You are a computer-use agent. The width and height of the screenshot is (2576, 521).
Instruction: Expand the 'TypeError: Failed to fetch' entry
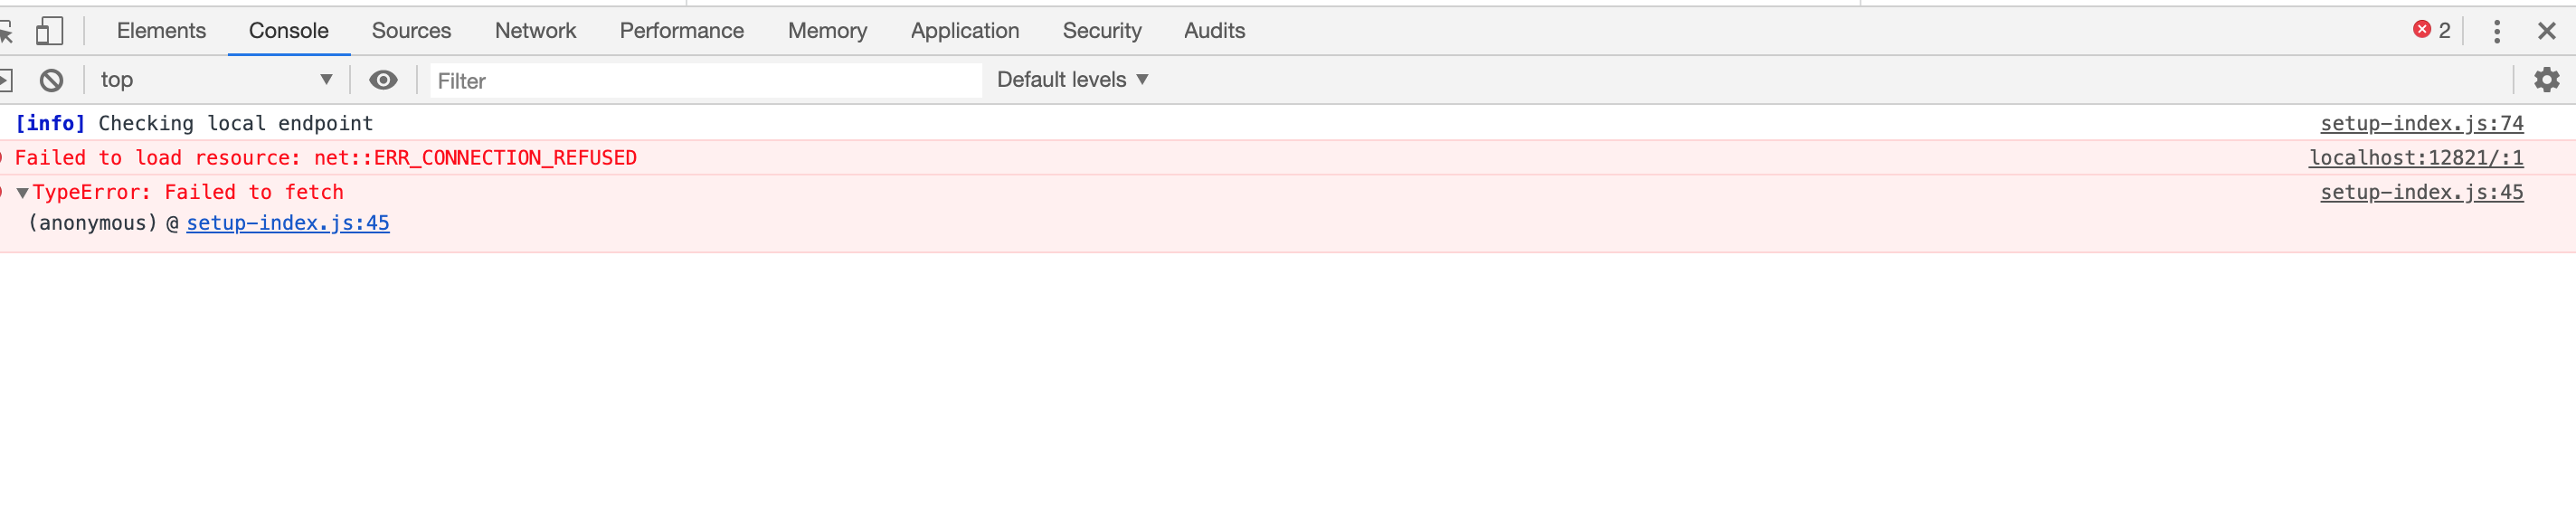click(21, 192)
